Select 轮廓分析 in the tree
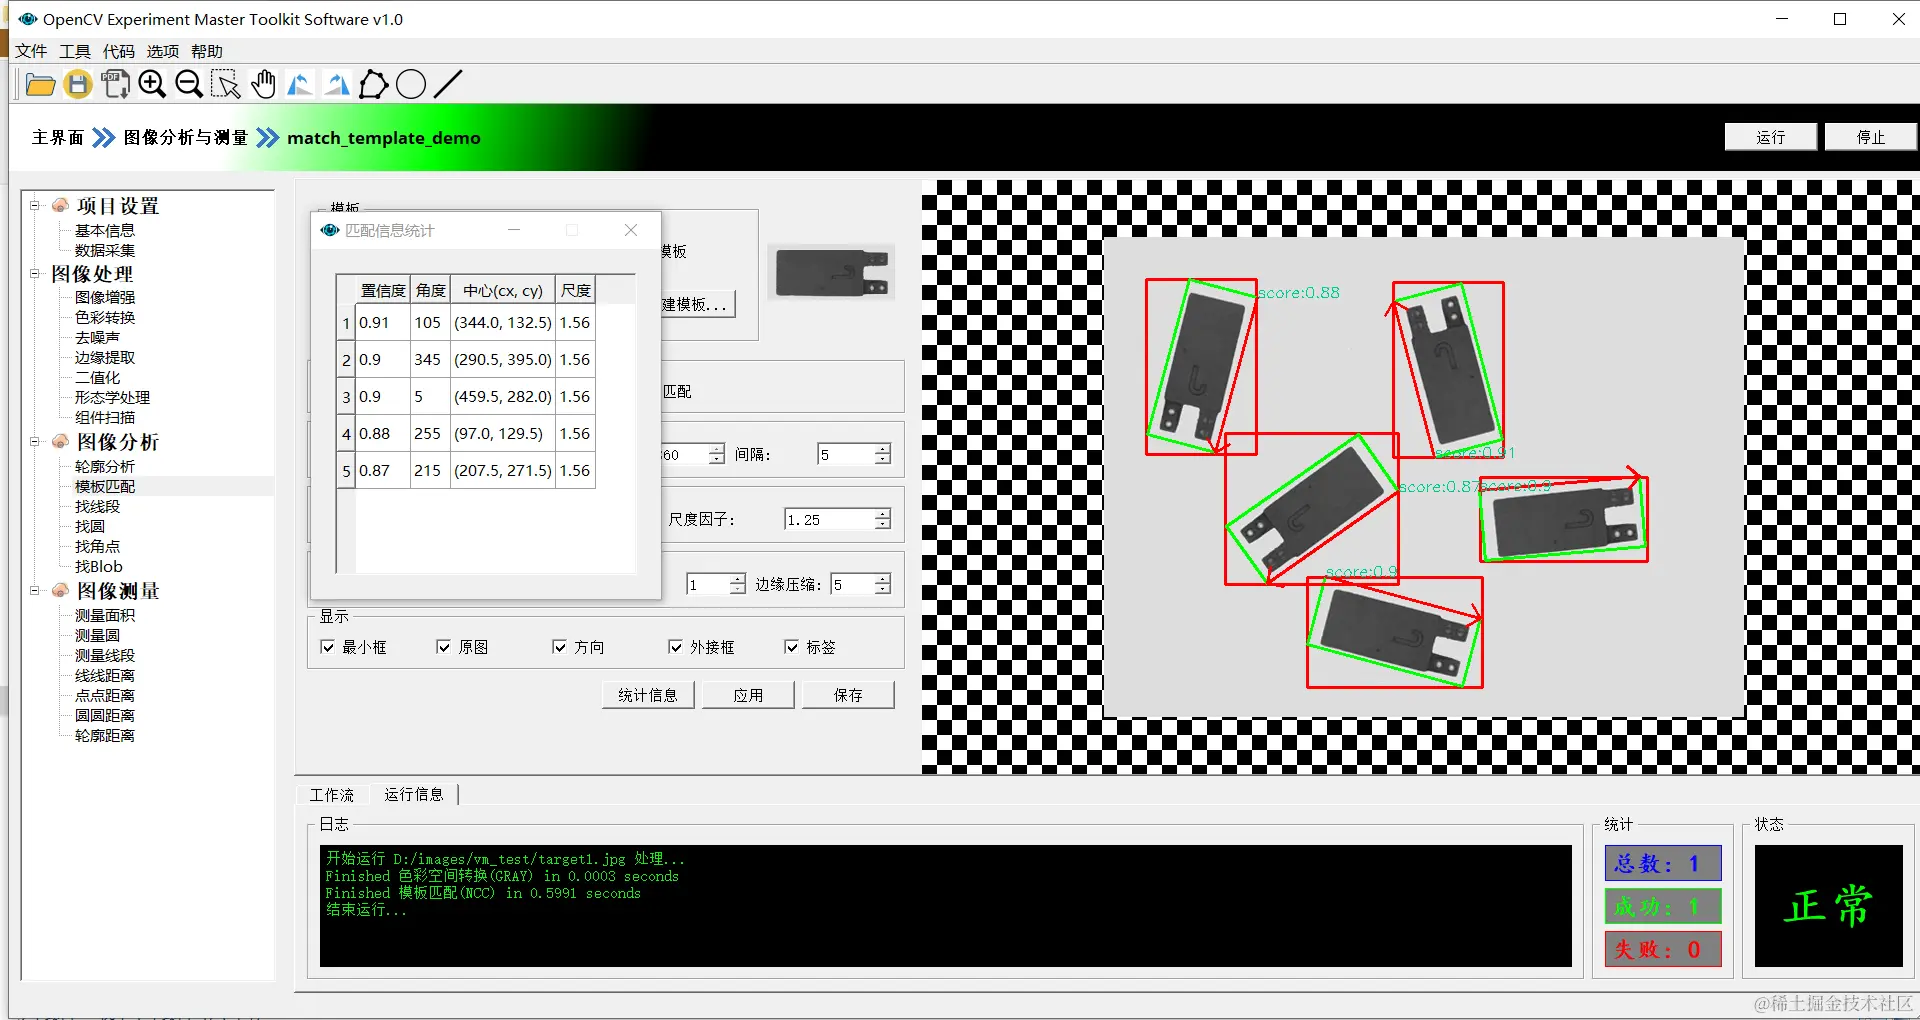The width and height of the screenshot is (1920, 1020). tap(105, 466)
